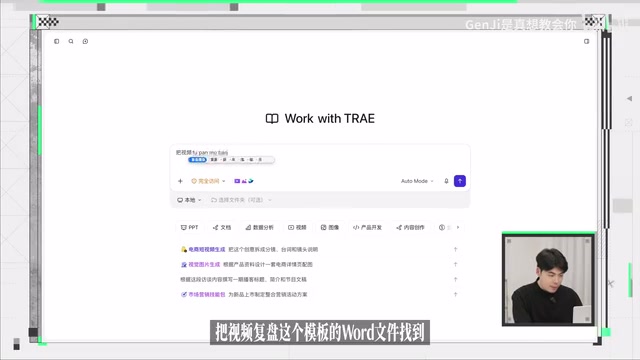
Task: Use the arrow on the 电商短视频生成 row
Action: 456,249
